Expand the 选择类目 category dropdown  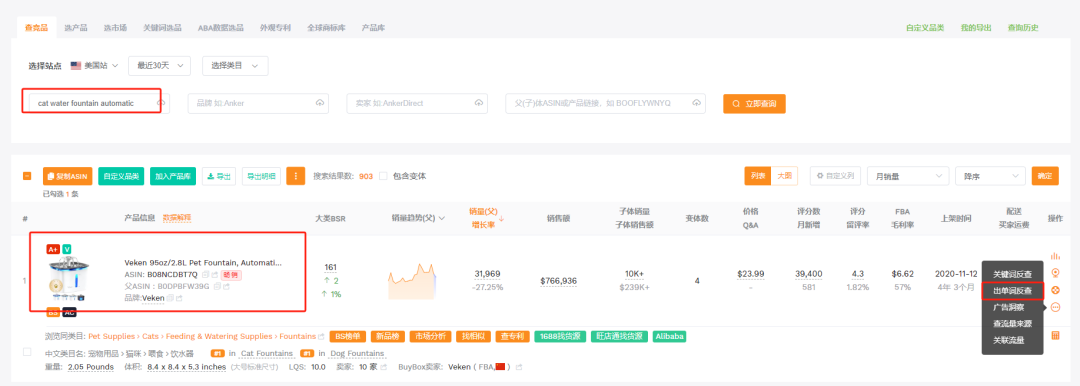point(235,65)
